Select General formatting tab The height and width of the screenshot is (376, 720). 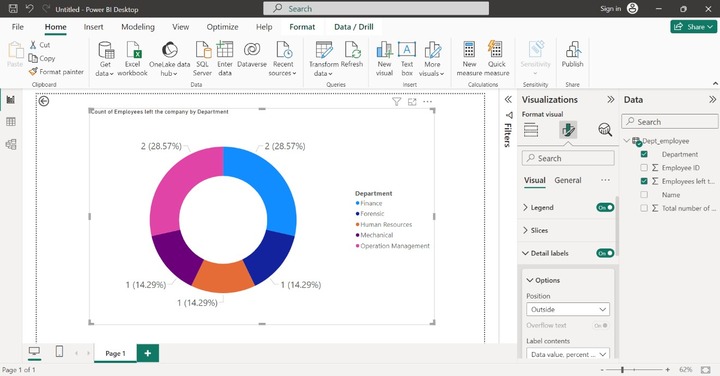[x=568, y=180]
